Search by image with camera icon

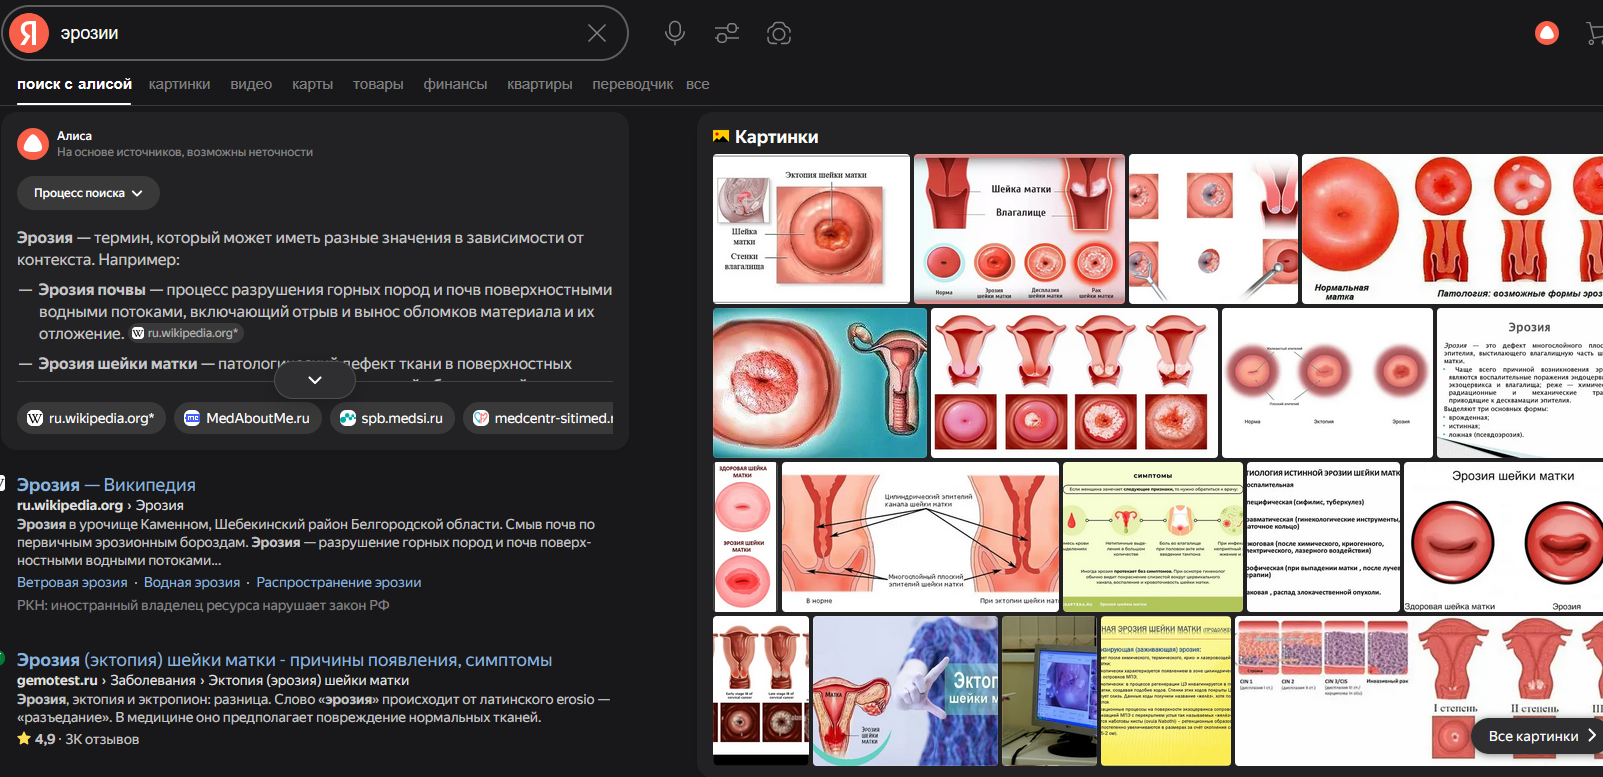(x=779, y=33)
